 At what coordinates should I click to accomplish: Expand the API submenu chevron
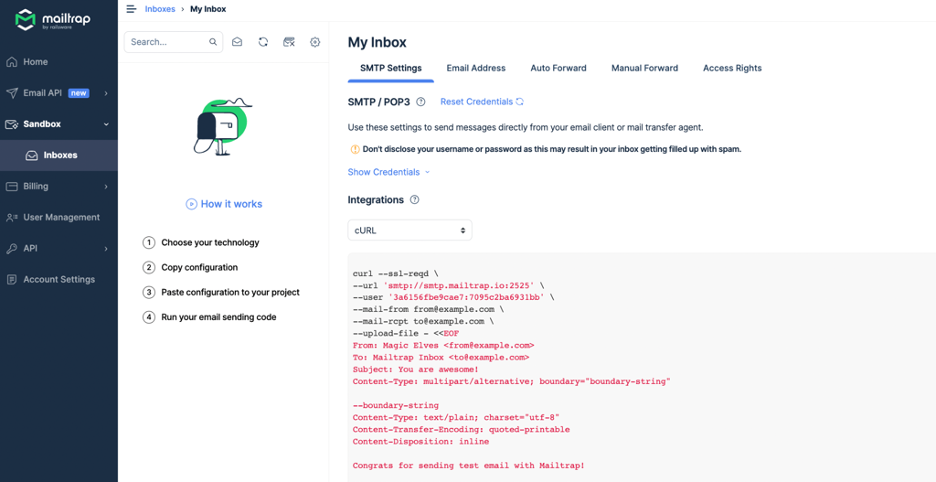(106, 248)
